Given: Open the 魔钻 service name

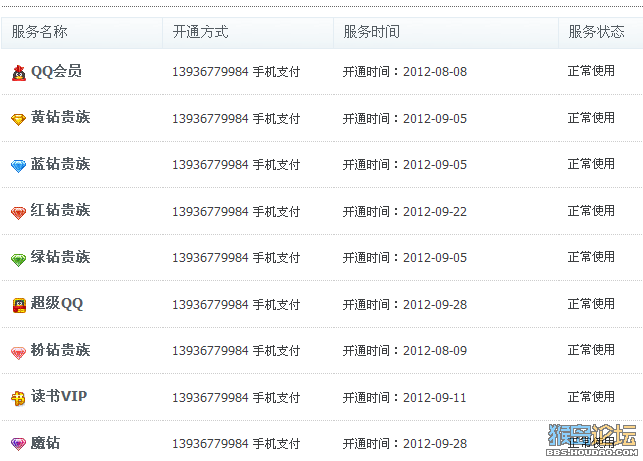Looking at the screenshot, I should tap(46, 443).
